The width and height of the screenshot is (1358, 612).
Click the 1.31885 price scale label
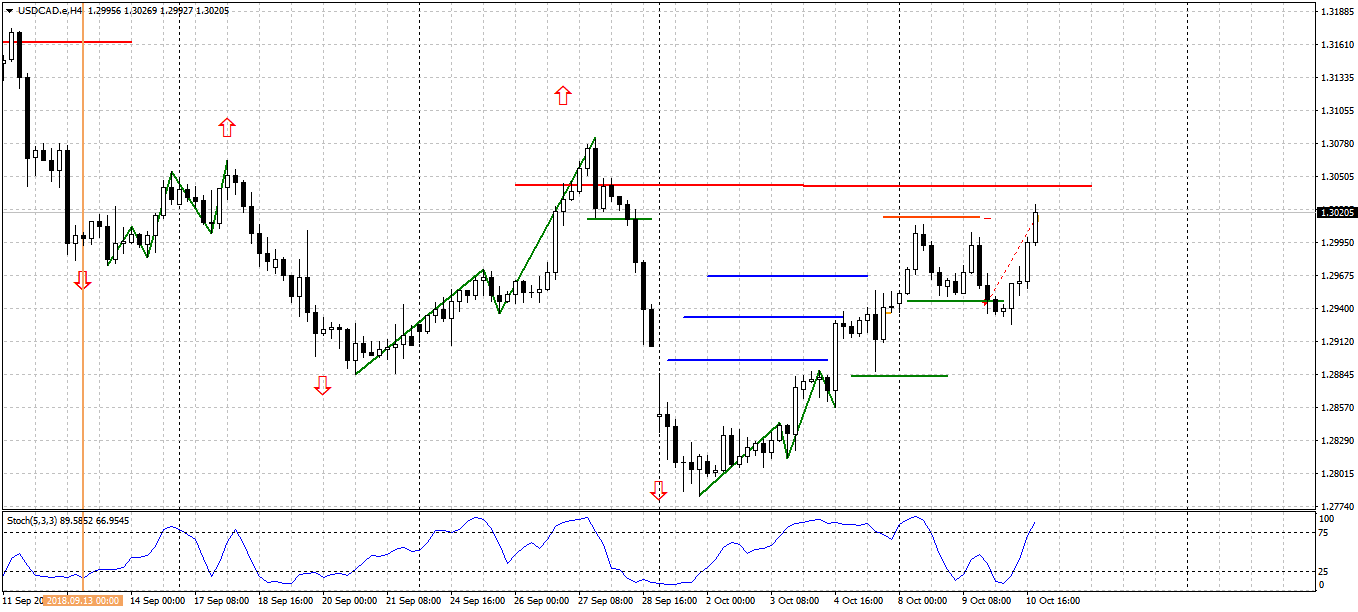[x=1337, y=12]
